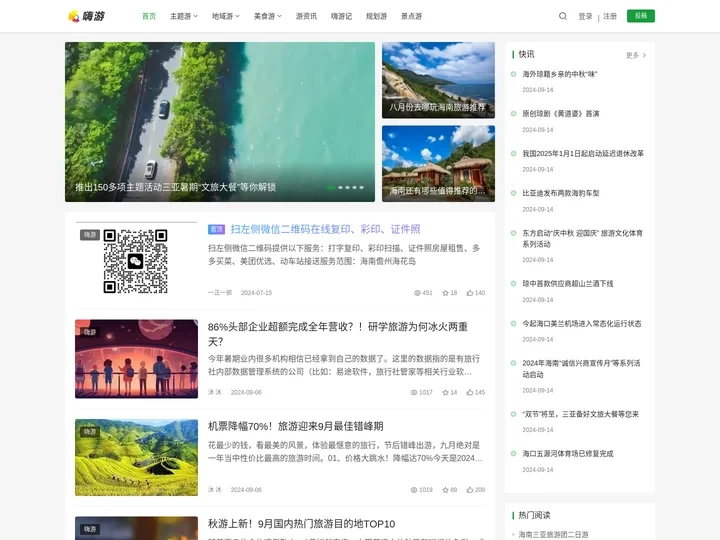Click author name 一正一邪
Screen dimensions: 720x540
(219, 293)
